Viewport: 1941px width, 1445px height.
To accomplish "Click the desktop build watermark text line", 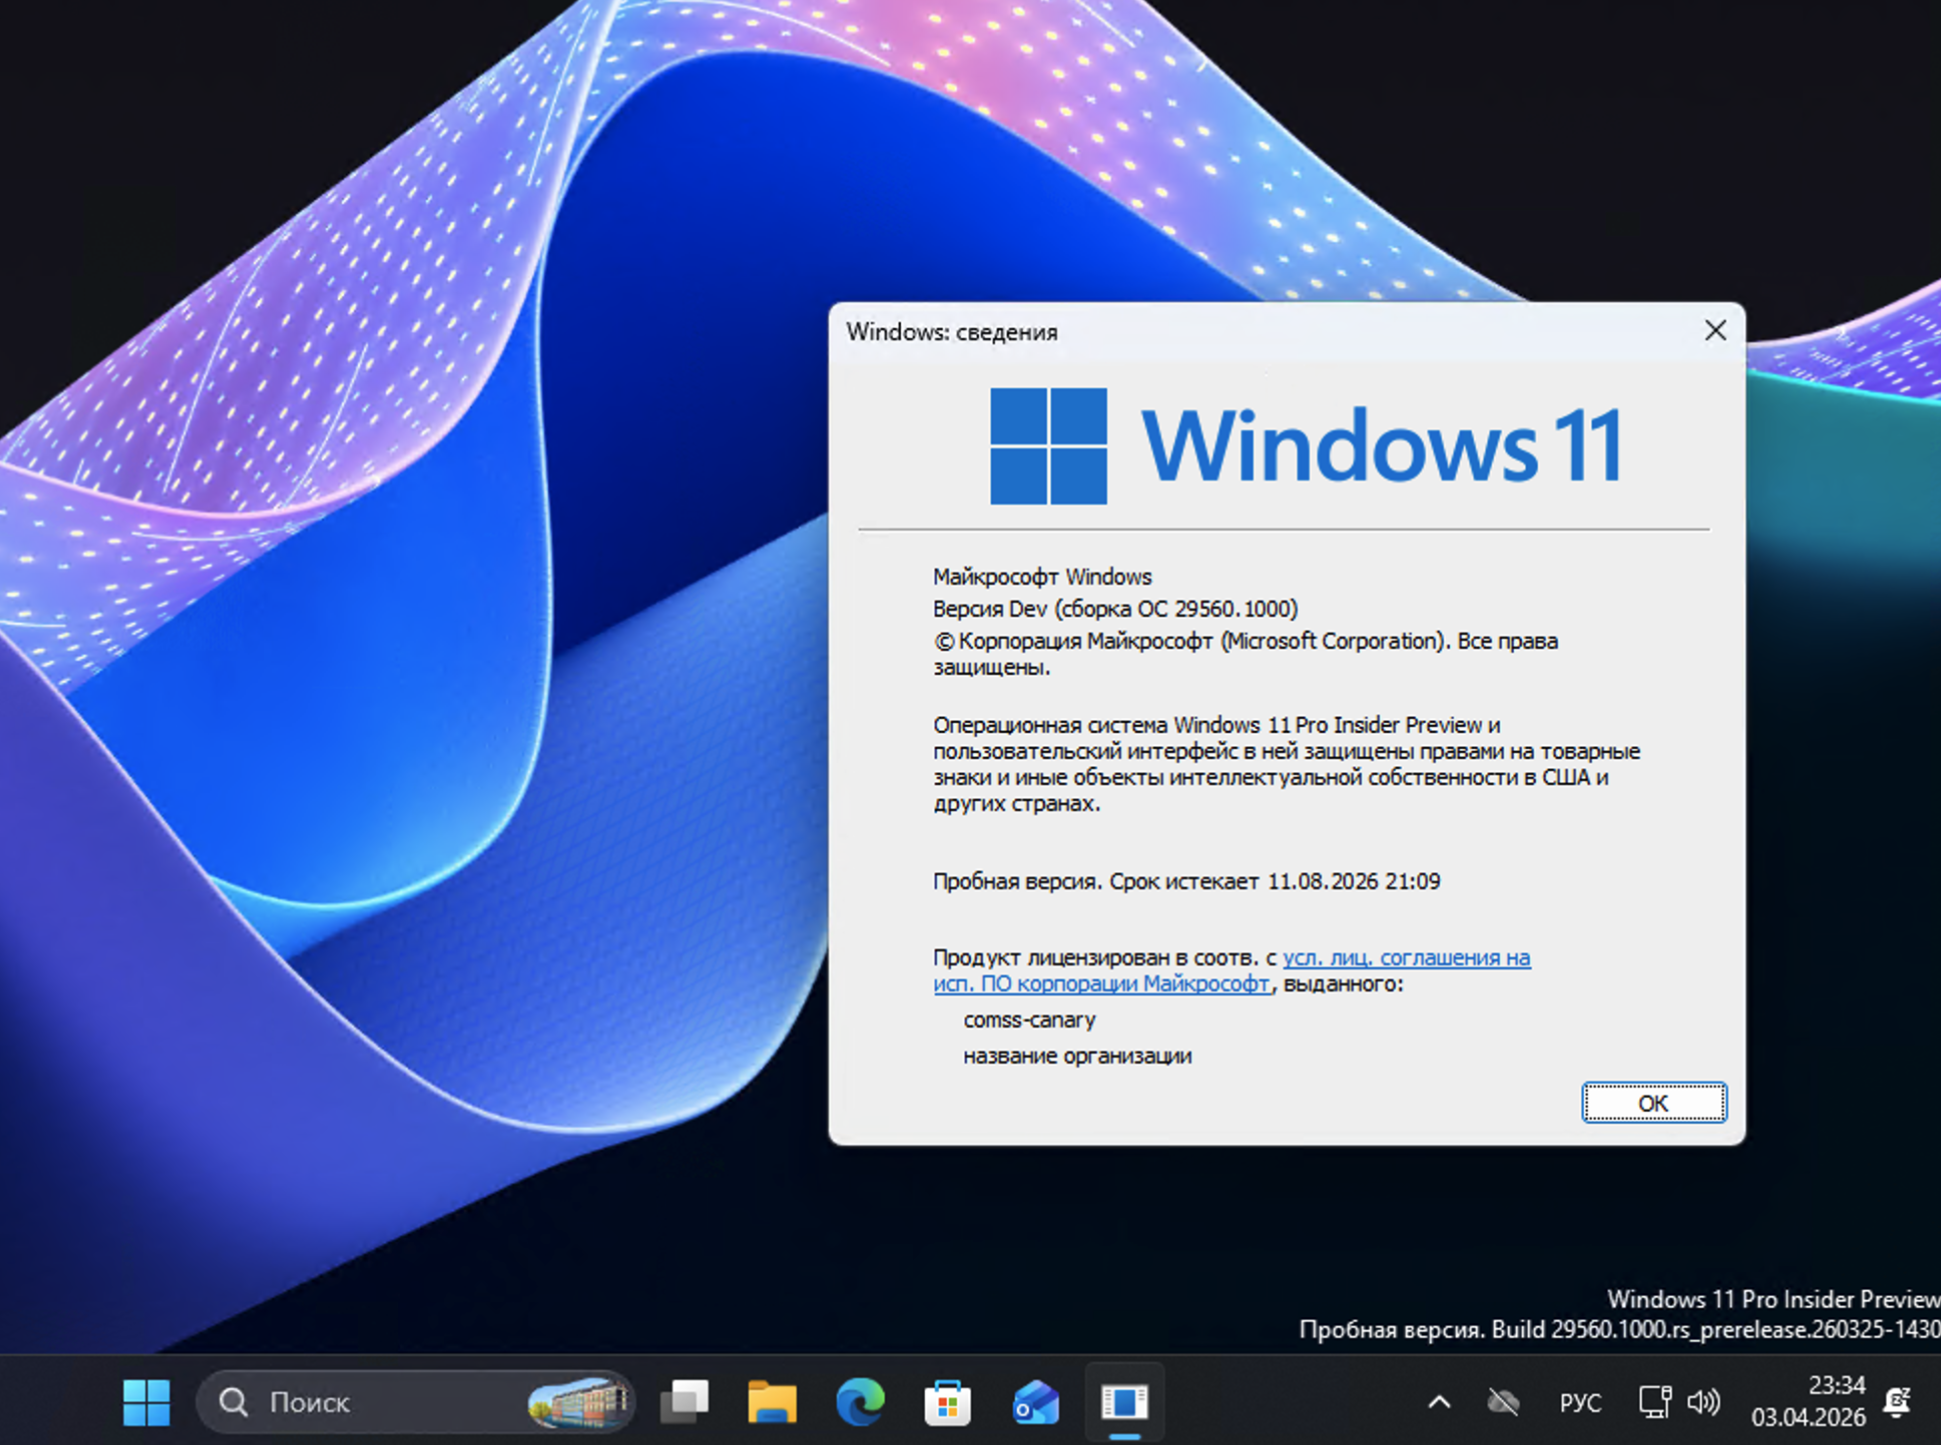I will [1620, 1329].
